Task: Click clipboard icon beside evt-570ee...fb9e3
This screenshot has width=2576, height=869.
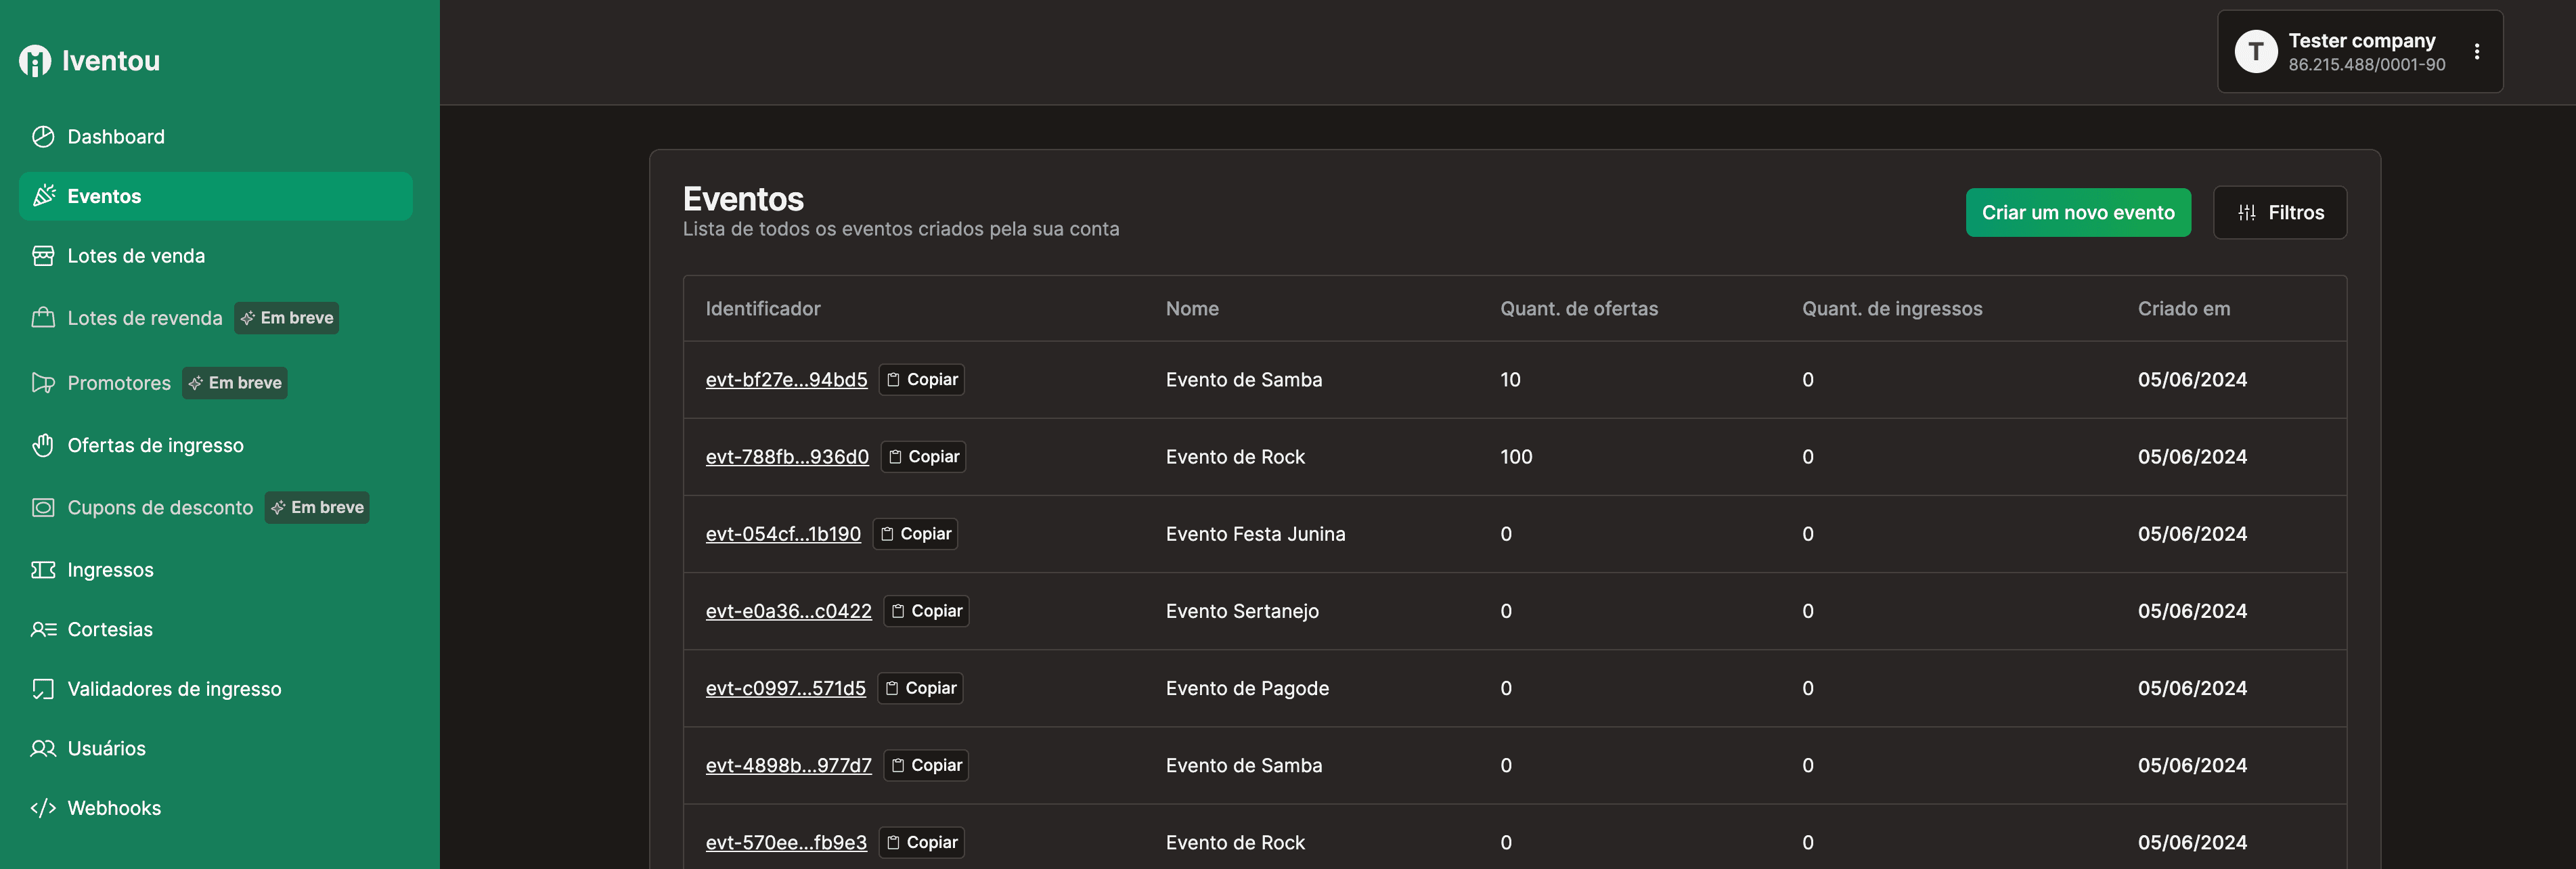Action: pos(893,842)
